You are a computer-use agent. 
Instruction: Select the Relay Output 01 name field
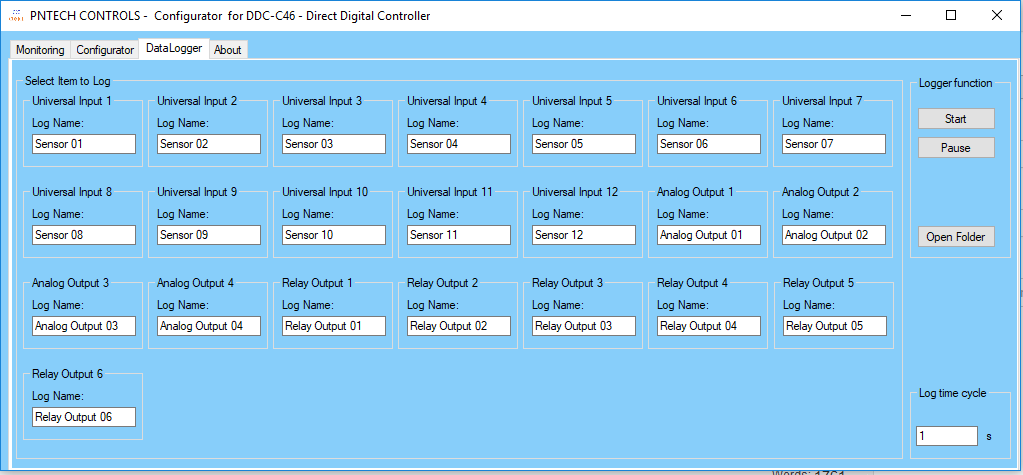pyautogui.click(x=334, y=326)
